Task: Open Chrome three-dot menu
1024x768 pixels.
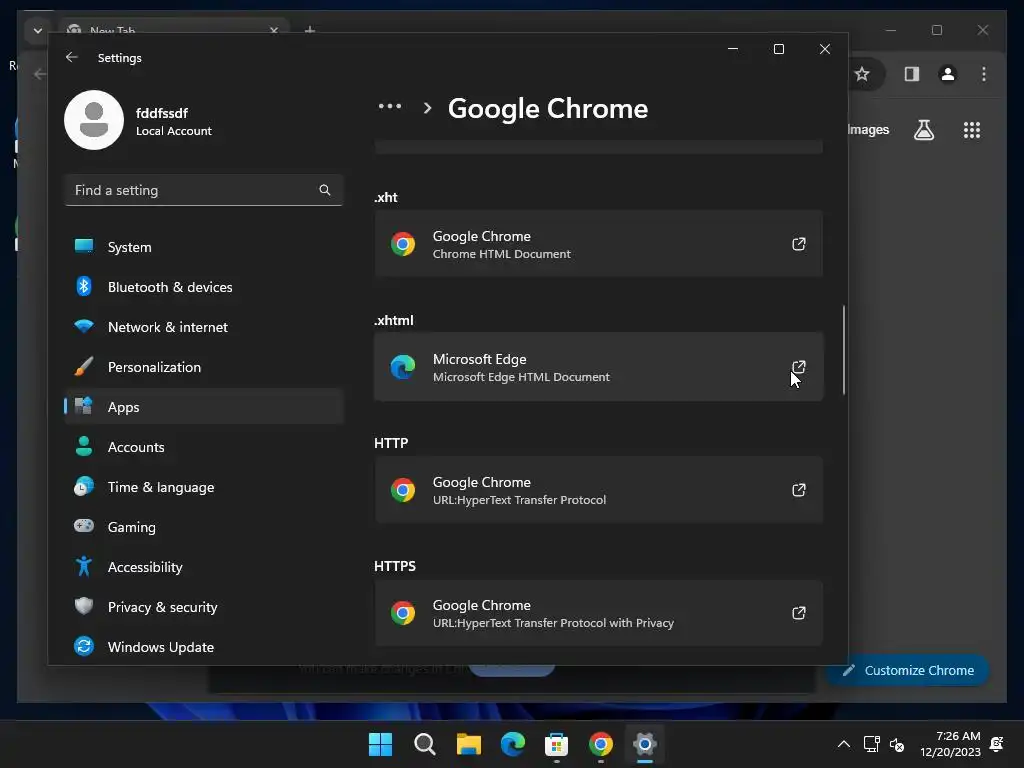Action: (x=984, y=74)
